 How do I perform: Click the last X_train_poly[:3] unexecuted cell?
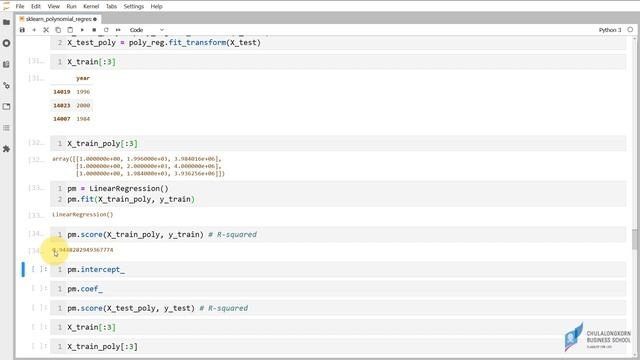tap(338, 346)
